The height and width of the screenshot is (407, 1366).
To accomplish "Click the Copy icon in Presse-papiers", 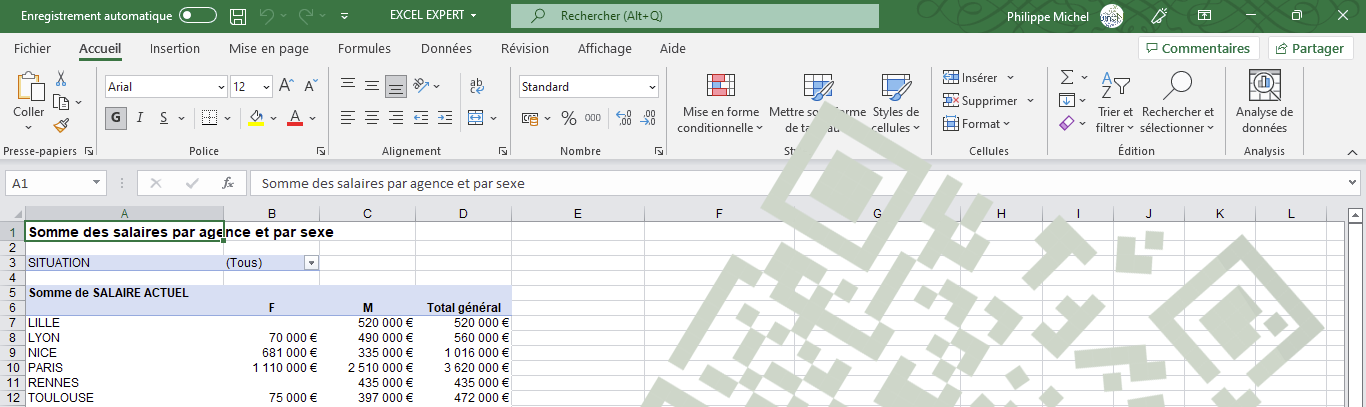I will pyautogui.click(x=60, y=102).
